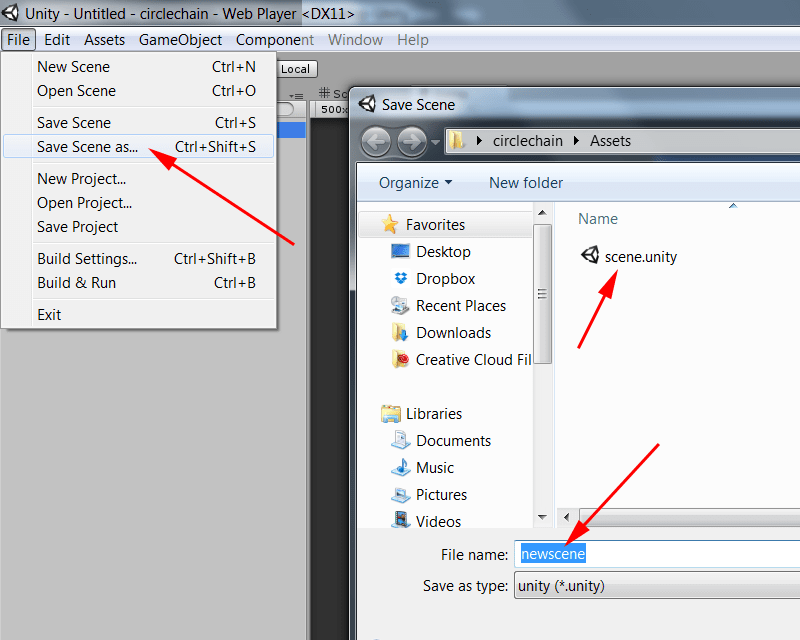The width and height of the screenshot is (800, 640).
Task: Click the Creative Cloud Files icon
Action: coord(400,359)
